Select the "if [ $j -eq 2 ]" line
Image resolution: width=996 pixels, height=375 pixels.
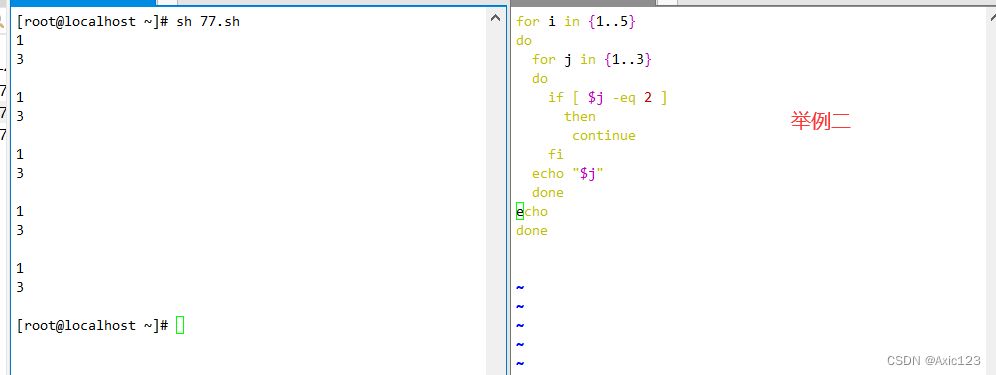tap(607, 98)
